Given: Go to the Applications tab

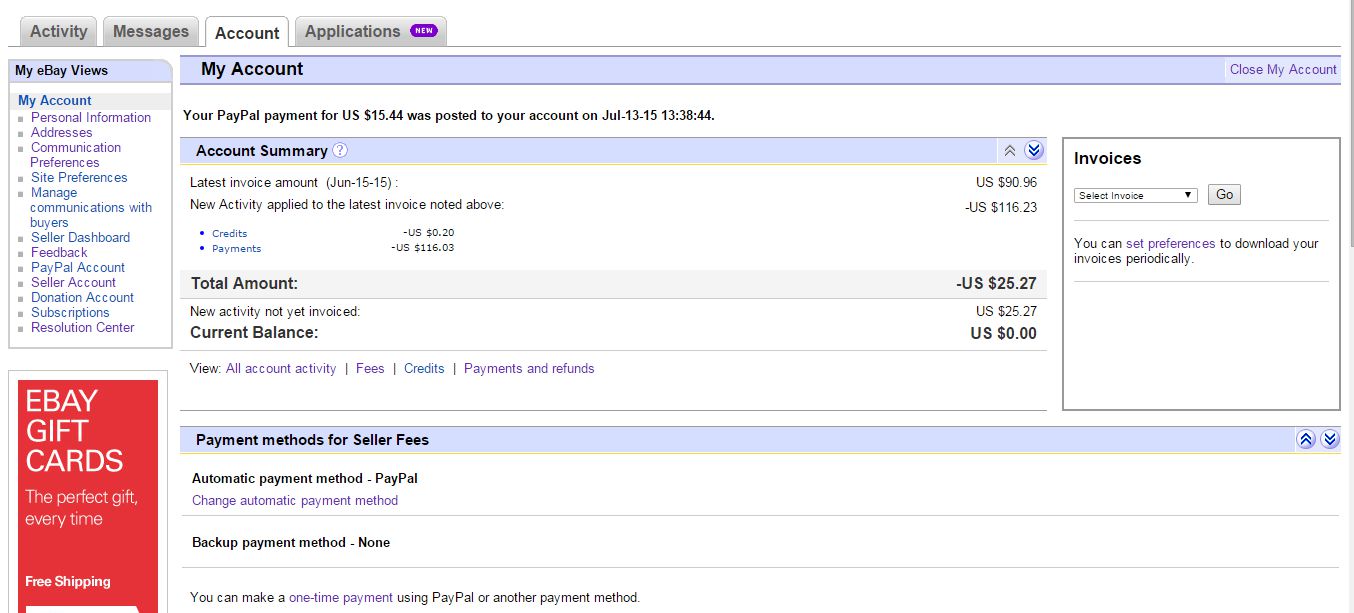Looking at the screenshot, I should point(370,31).
